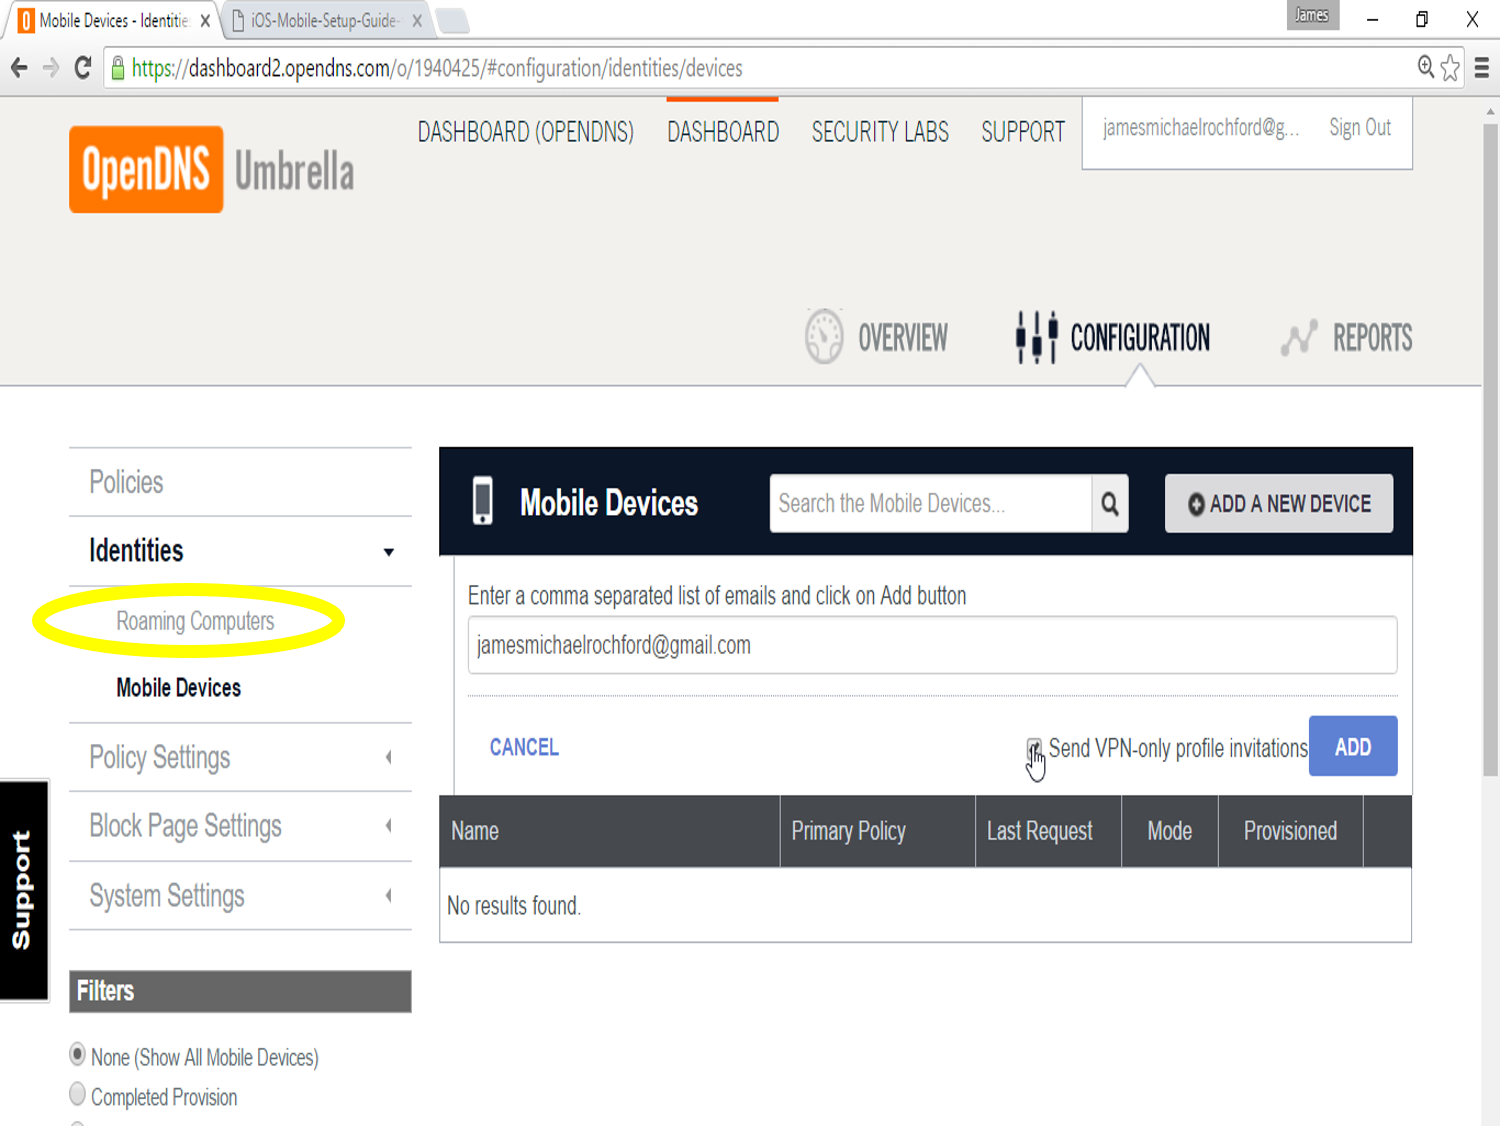Image resolution: width=1500 pixels, height=1126 pixels.
Task: Open SUPPORT nav item
Action: click(1023, 132)
